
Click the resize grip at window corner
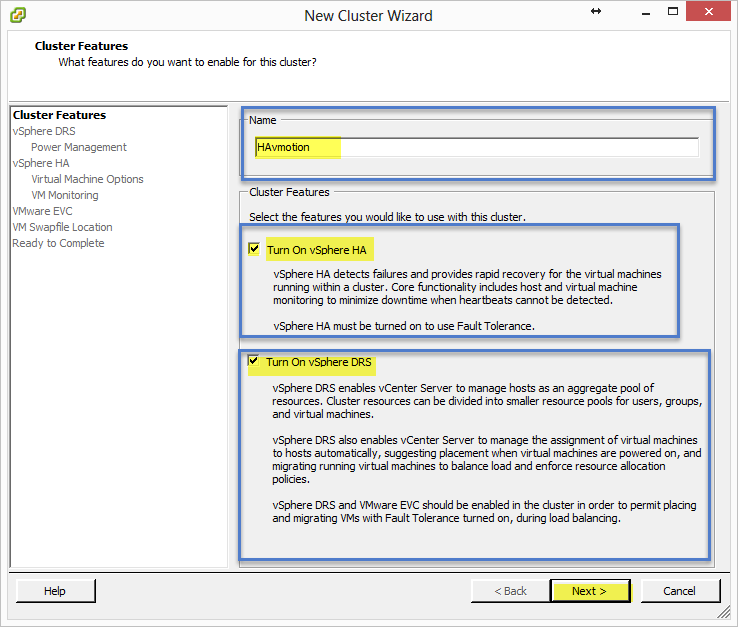tap(723, 611)
